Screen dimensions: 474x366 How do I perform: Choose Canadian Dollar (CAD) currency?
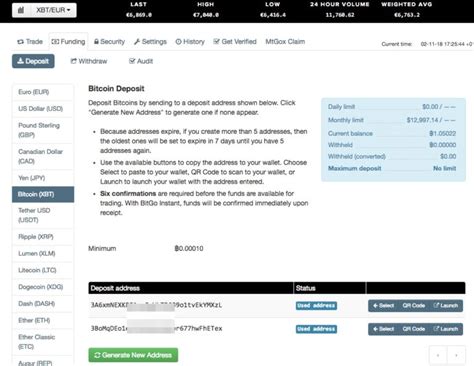43,156
